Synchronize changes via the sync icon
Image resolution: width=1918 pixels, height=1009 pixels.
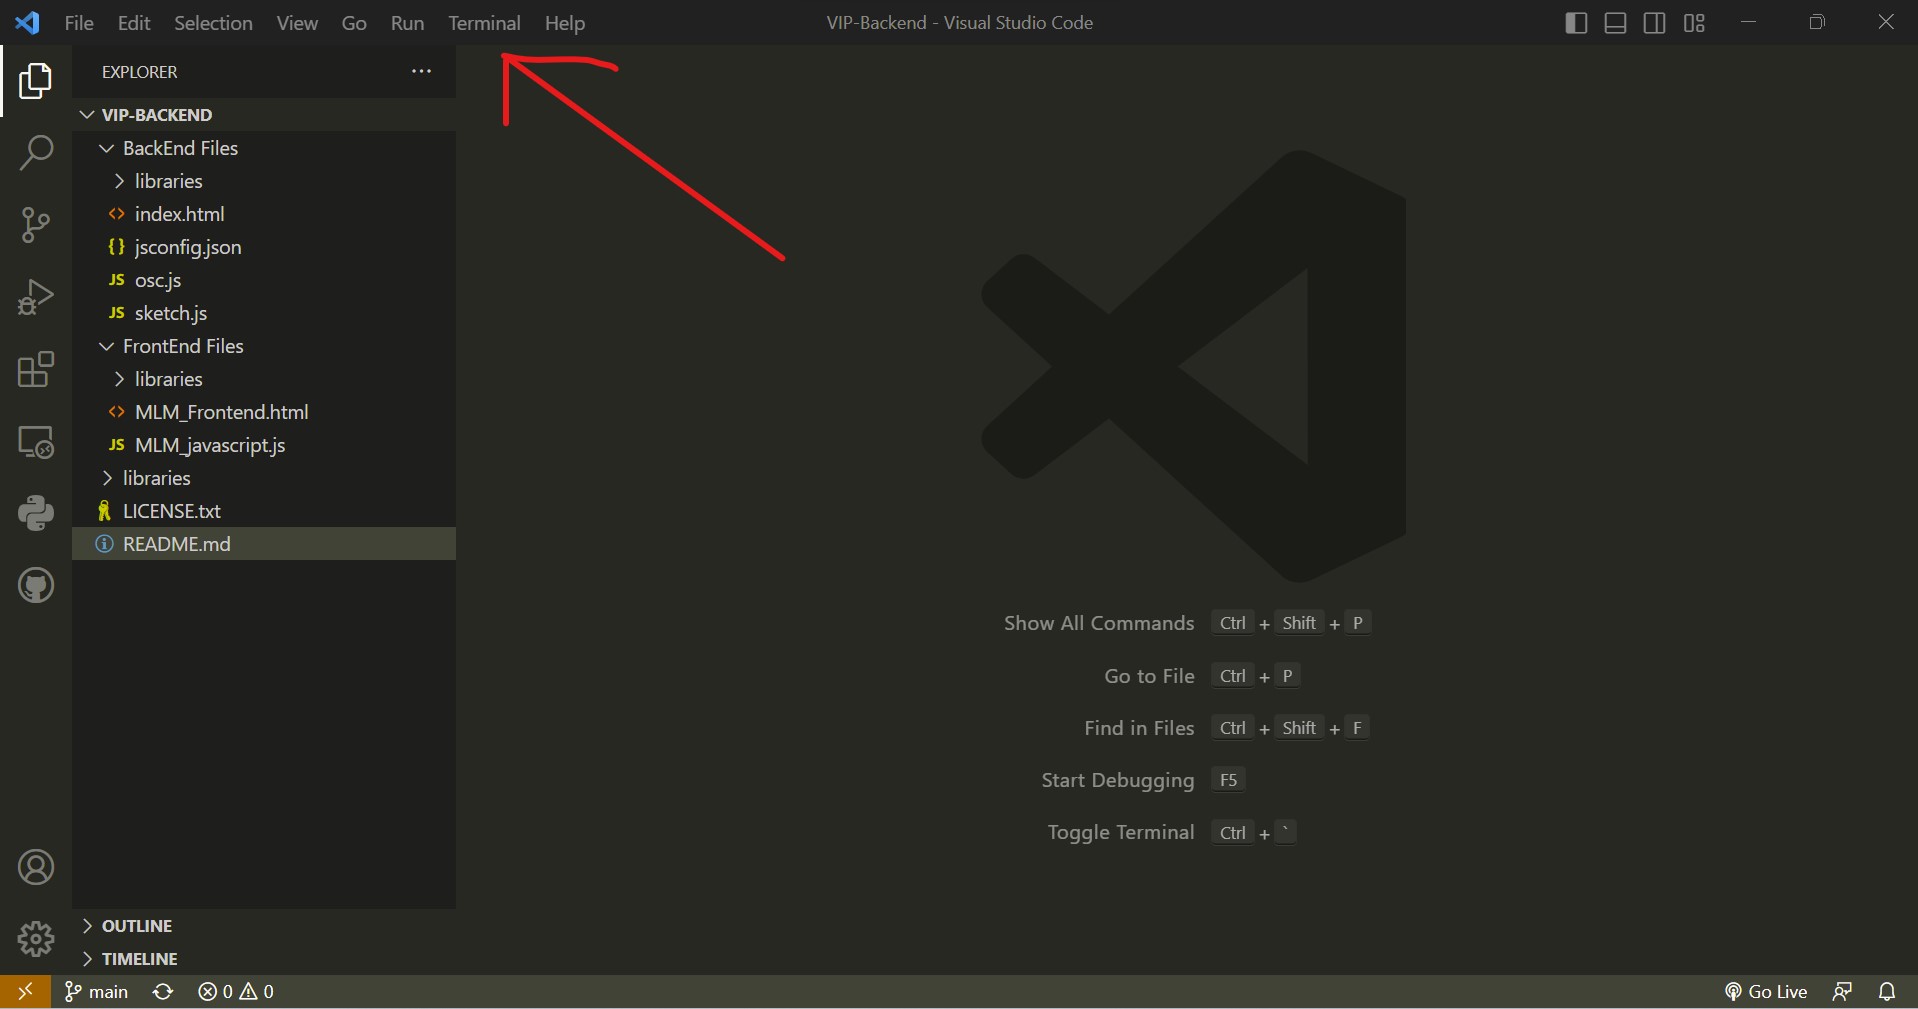click(163, 991)
